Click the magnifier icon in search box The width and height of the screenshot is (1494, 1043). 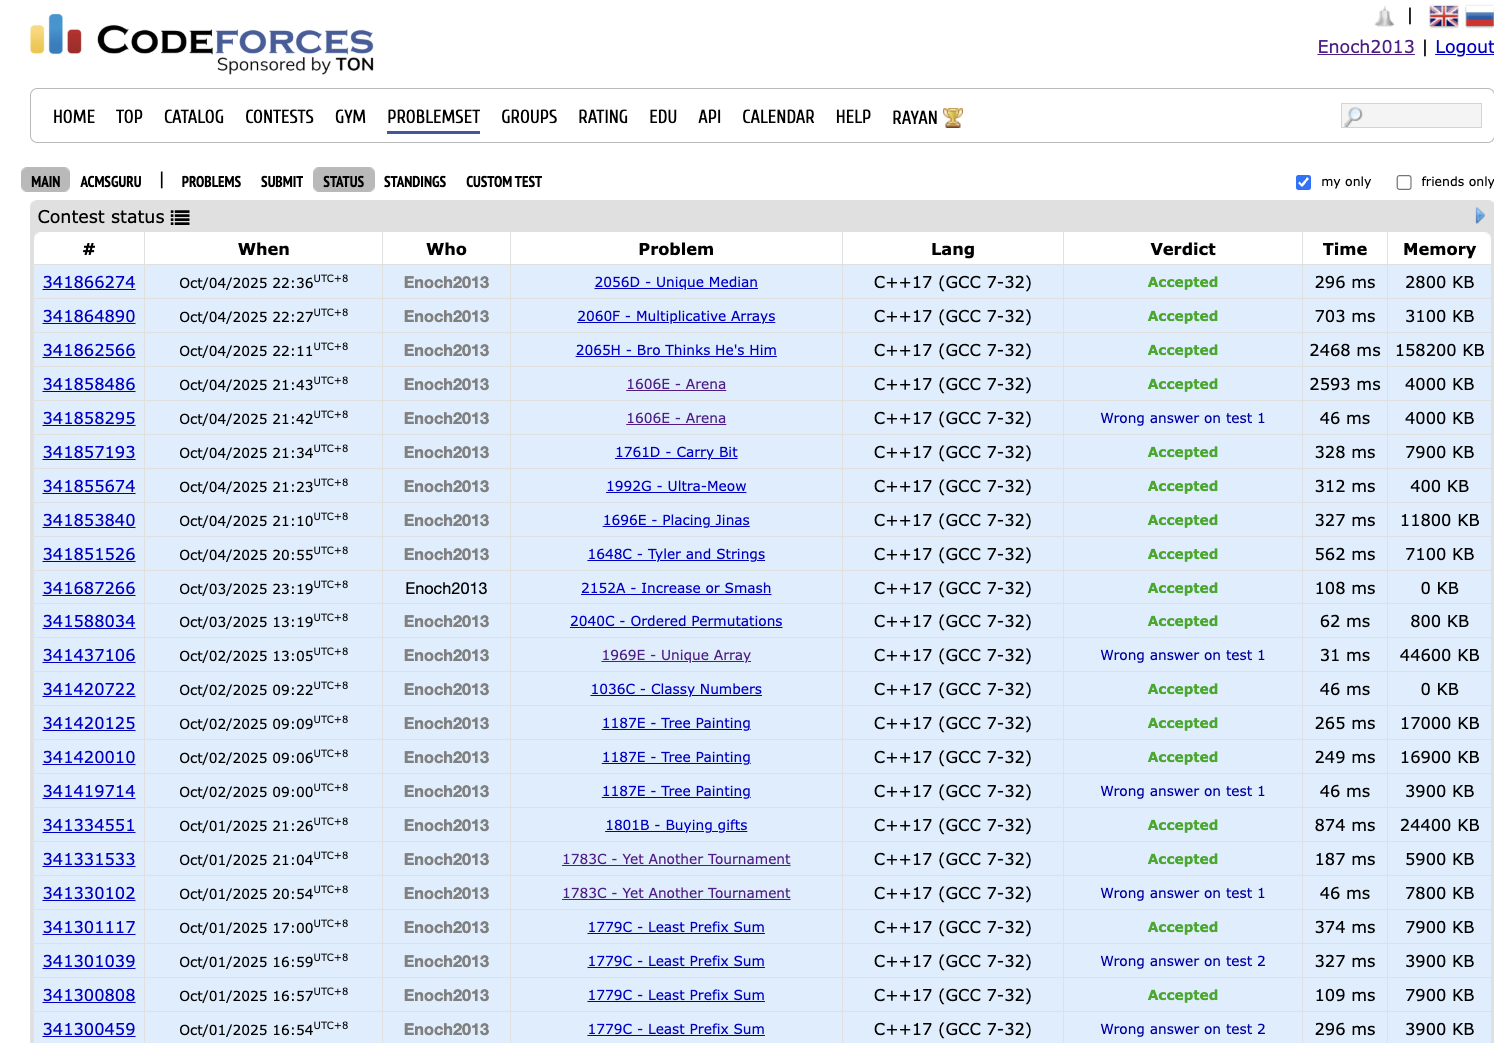(x=1354, y=116)
